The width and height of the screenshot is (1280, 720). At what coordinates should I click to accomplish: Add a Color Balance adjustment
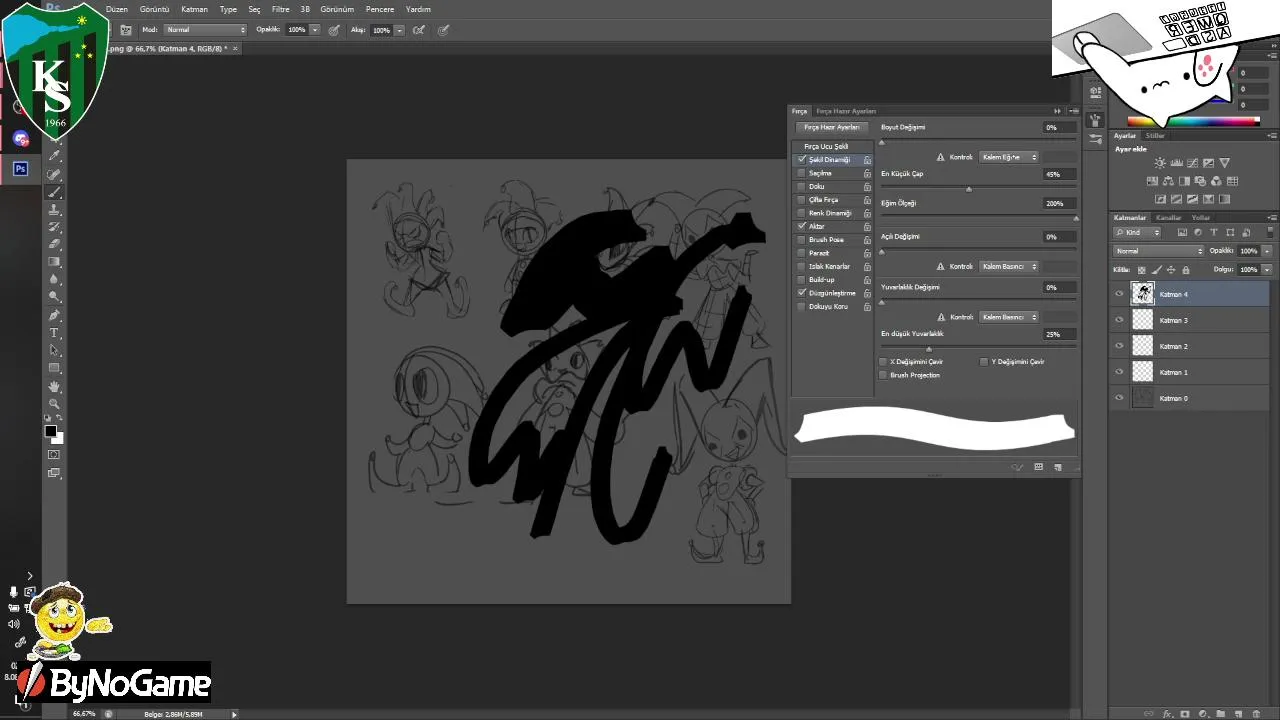(1168, 181)
